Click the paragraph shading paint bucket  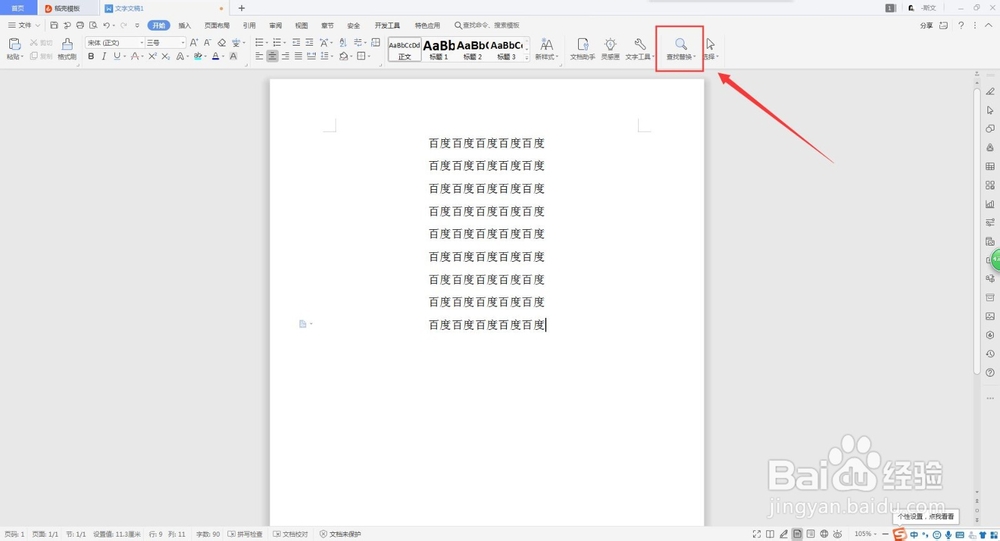click(x=344, y=56)
